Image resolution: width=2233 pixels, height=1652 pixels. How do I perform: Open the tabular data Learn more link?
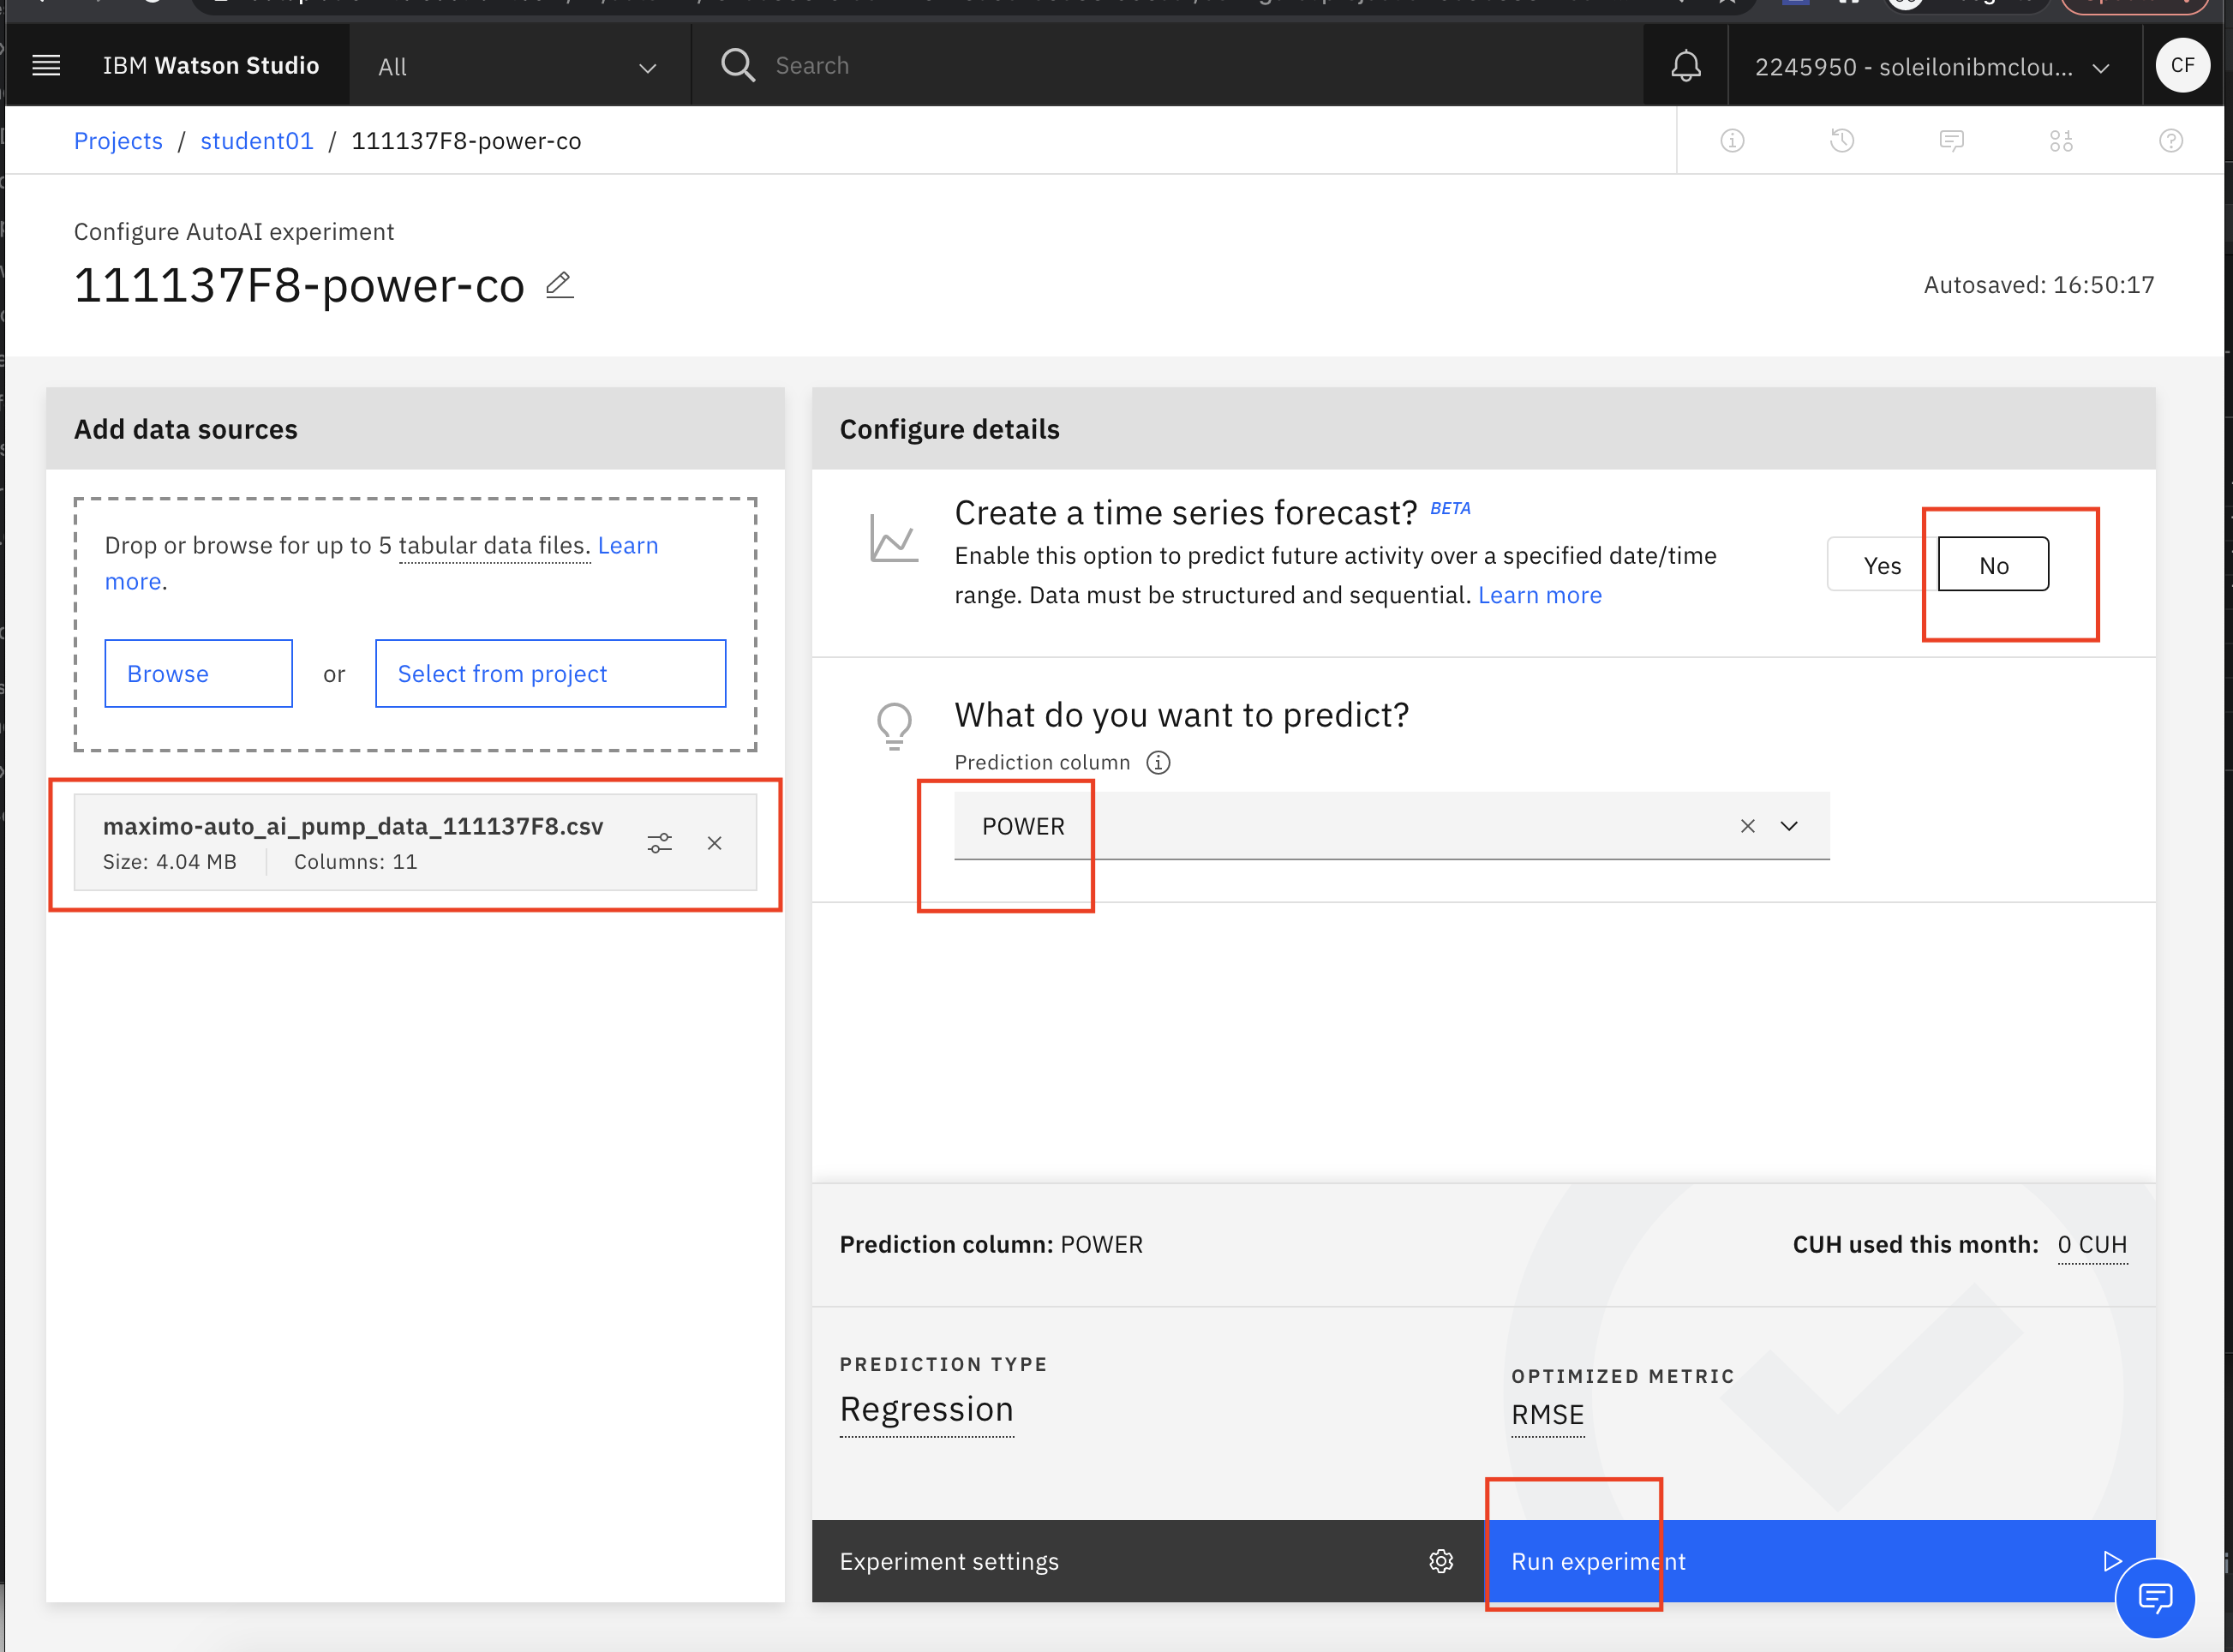coord(628,546)
